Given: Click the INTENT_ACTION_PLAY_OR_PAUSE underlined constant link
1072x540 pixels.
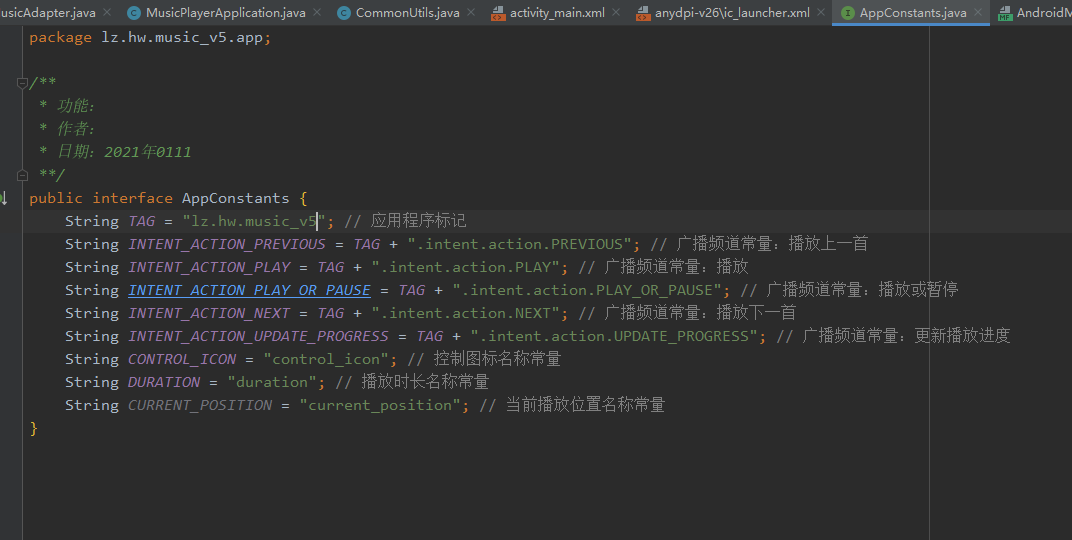Looking at the screenshot, I should [250, 290].
